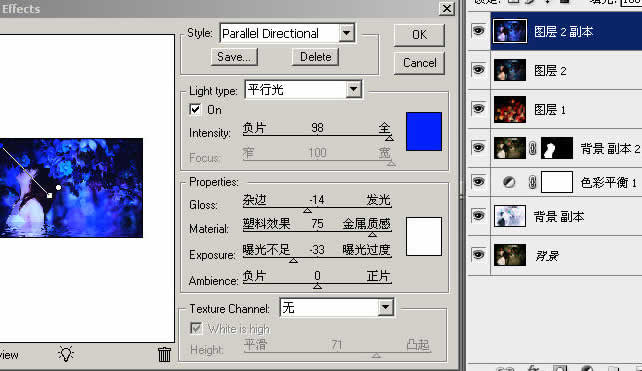Screen dimensions: 642x371
Task: Click the 图层 1 layer name
Action: coord(550,109)
